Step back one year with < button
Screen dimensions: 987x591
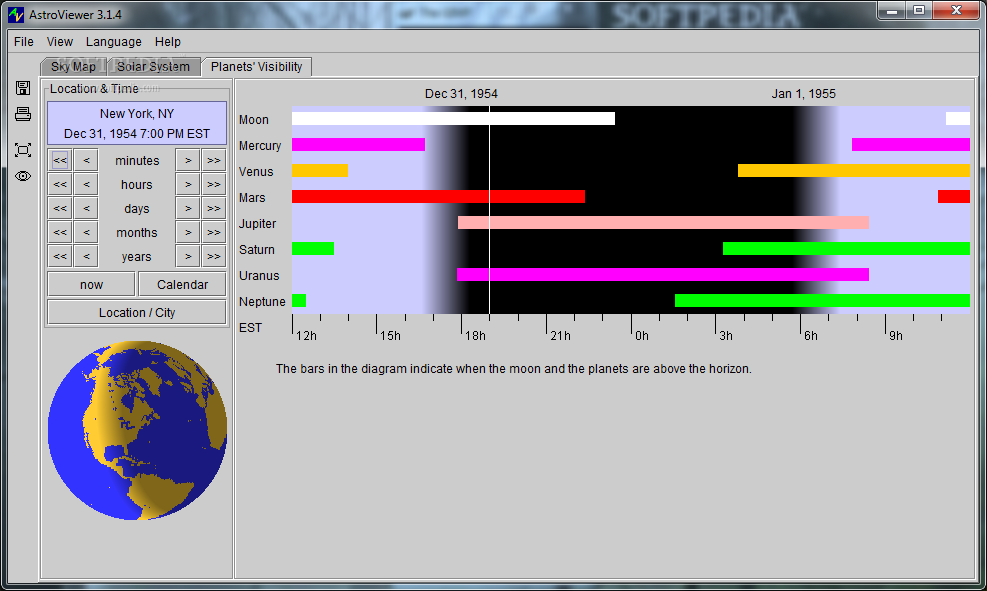pos(86,256)
